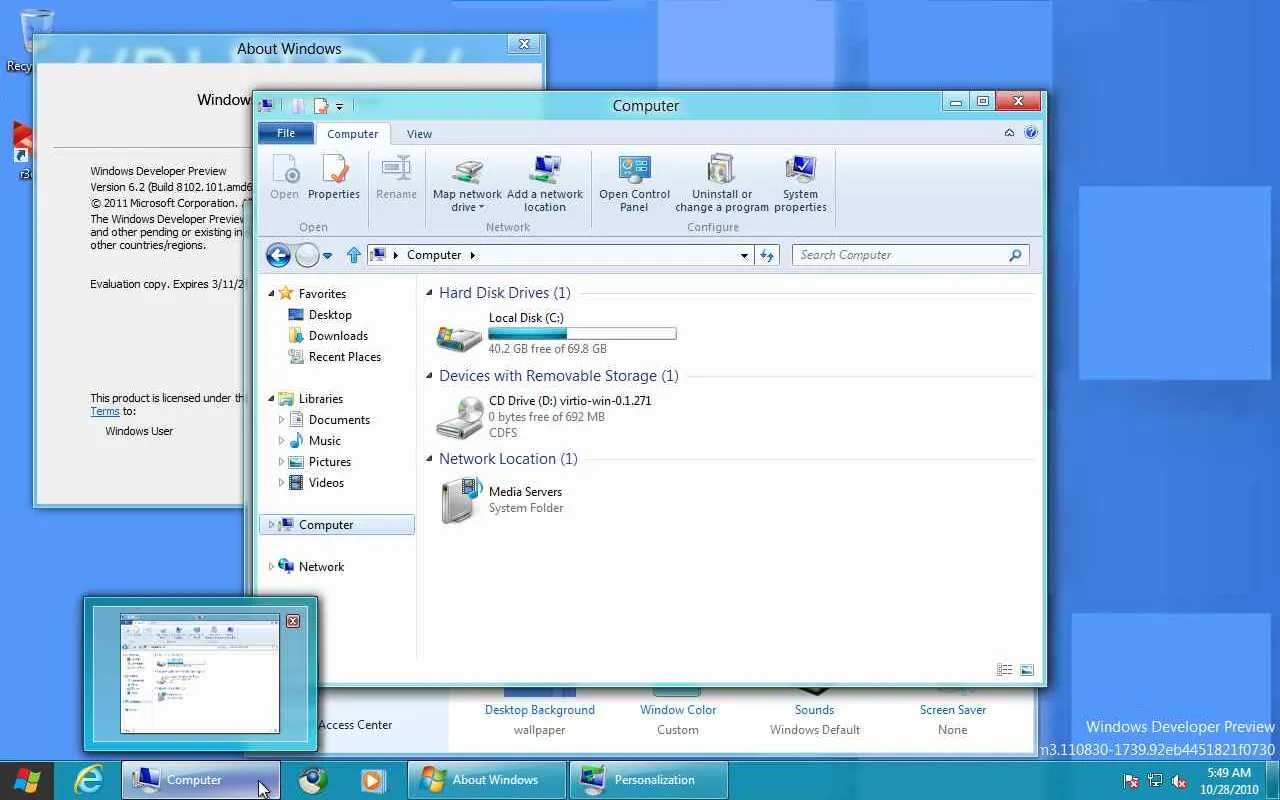
Task: Open Window Color in Personalization window
Action: [678, 710]
